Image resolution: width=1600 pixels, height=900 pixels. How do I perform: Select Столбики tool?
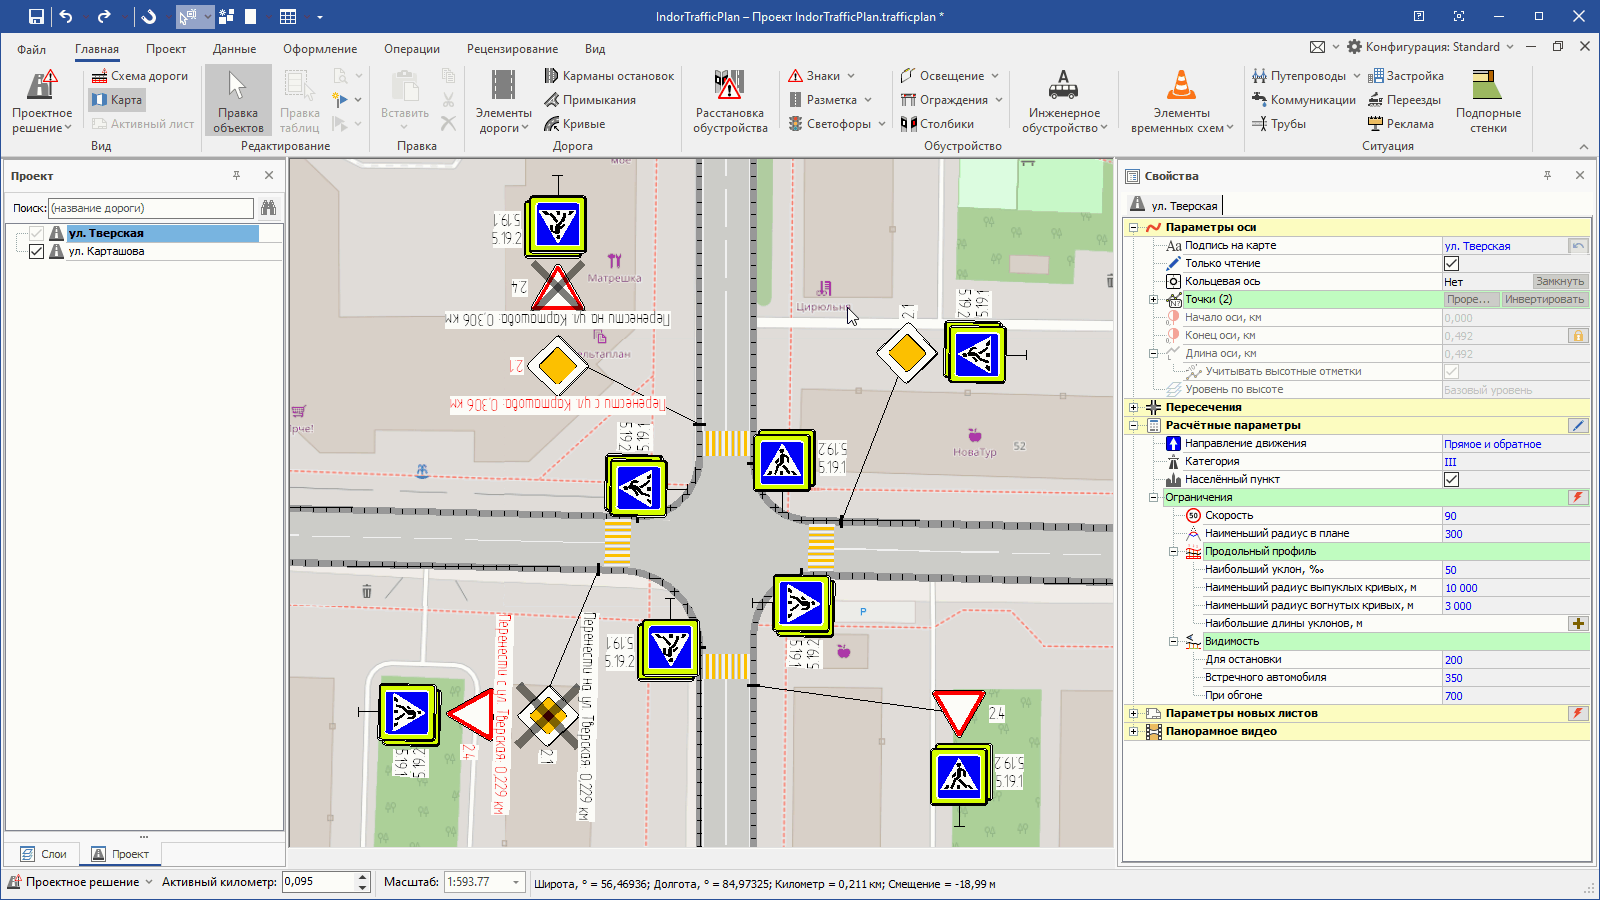click(937, 124)
